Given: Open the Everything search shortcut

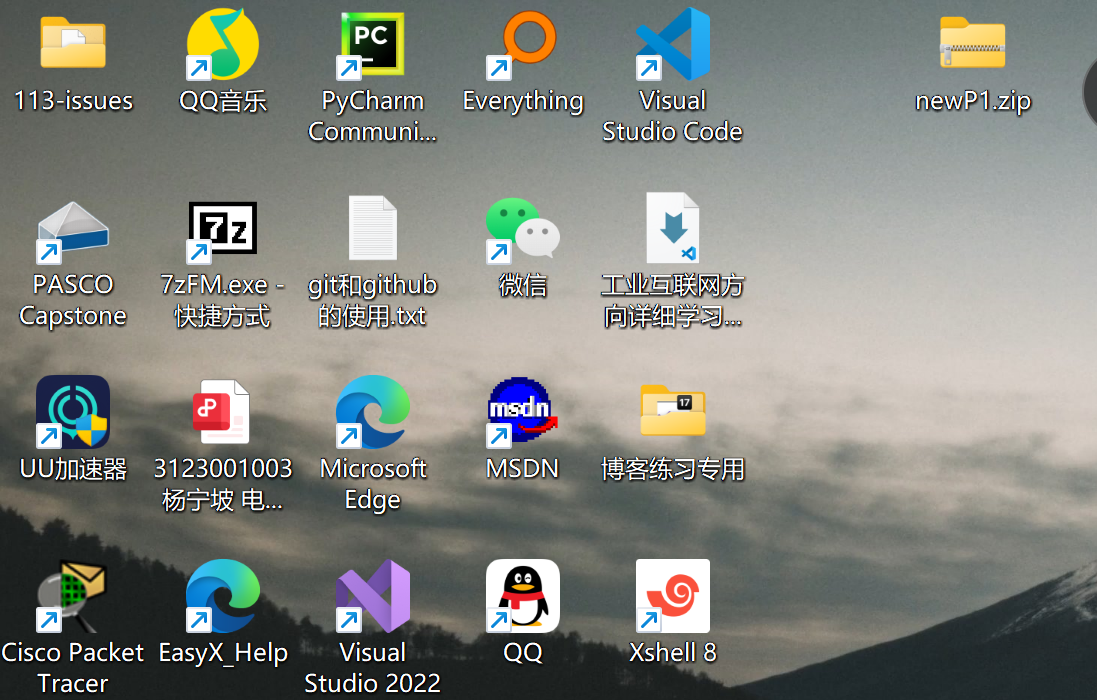Looking at the screenshot, I should coord(522,45).
